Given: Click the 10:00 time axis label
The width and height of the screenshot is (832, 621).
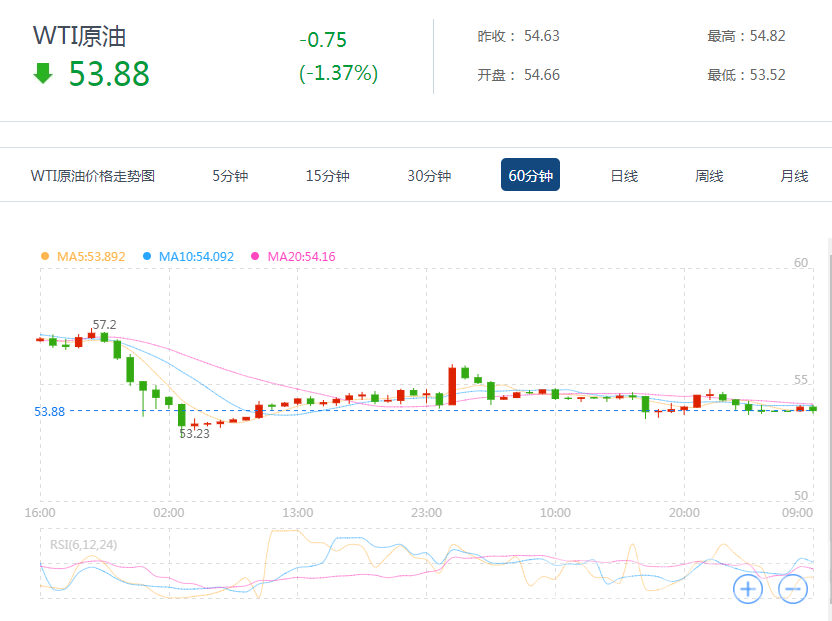Looking at the screenshot, I should point(556,513).
